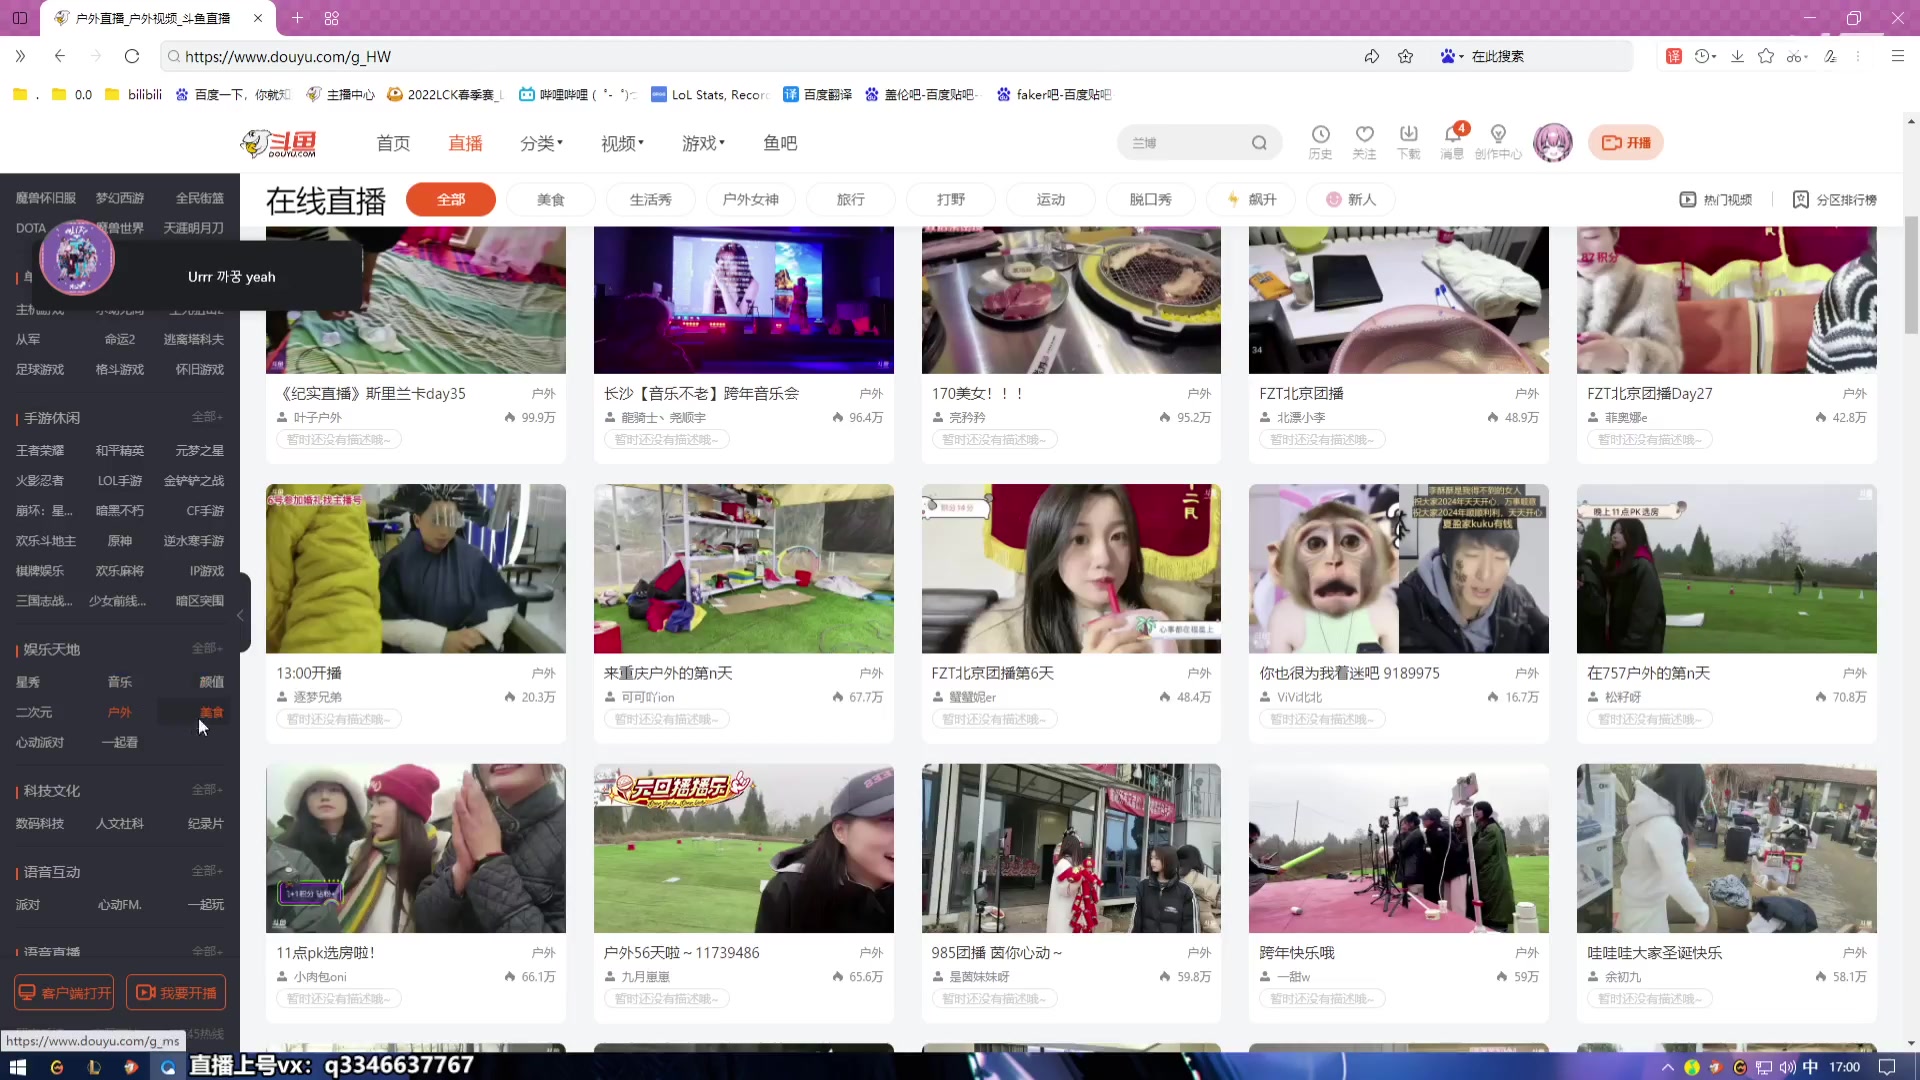Reload the page with refresh icon
The image size is (1920, 1080).
click(132, 56)
